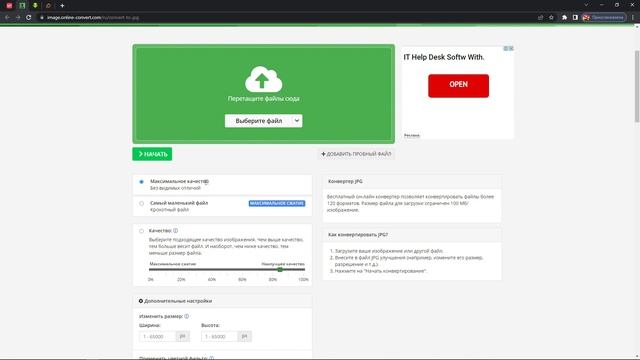This screenshot has width=640, height=360.
Task: Click the 20% mark on quality slider
Action: 181,279
